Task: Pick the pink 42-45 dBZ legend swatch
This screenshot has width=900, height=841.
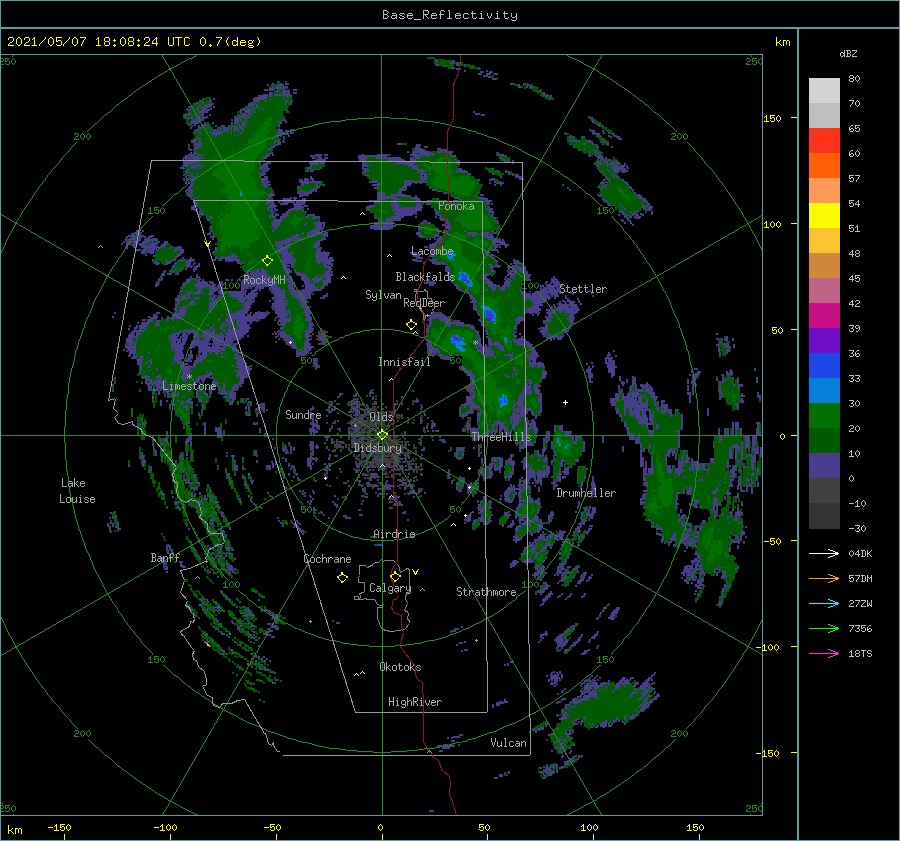Action: (x=824, y=291)
